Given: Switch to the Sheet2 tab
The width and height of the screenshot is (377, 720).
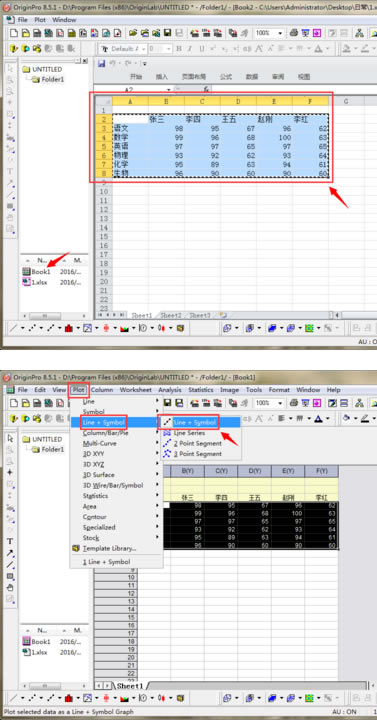Looking at the screenshot, I should (171, 315).
